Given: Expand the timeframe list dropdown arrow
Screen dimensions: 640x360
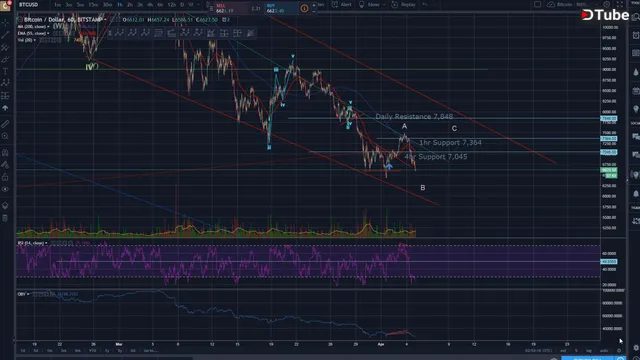Looking at the screenshot, I should click(x=199, y=4).
